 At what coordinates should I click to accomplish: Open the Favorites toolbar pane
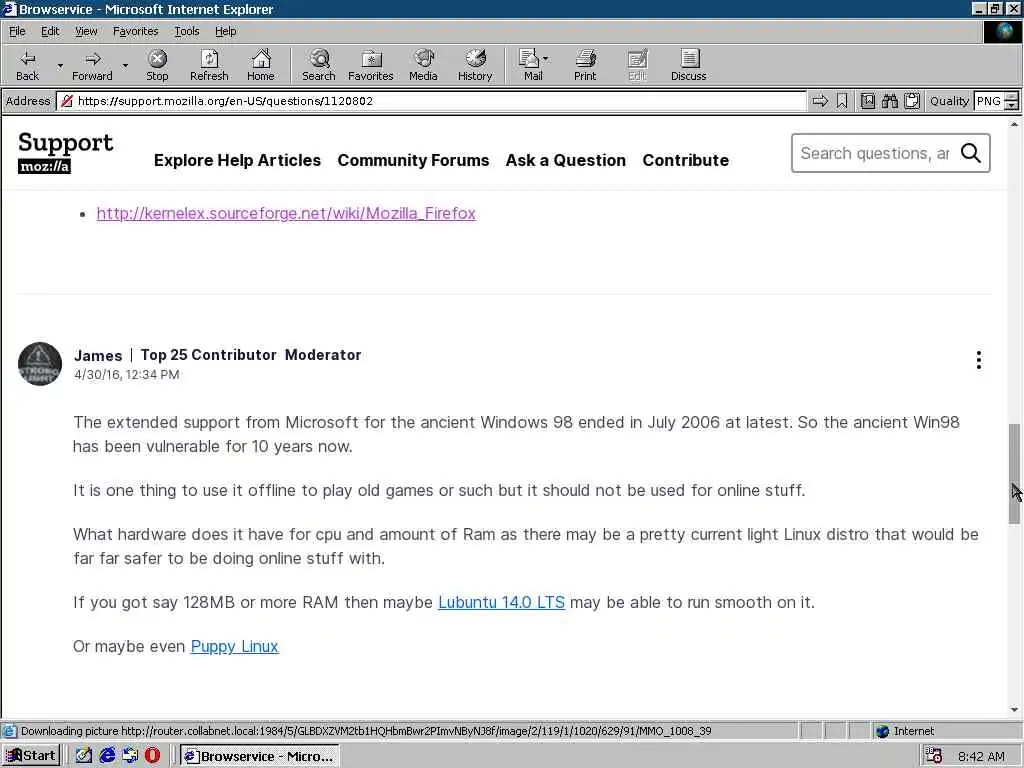coord(371,65)
